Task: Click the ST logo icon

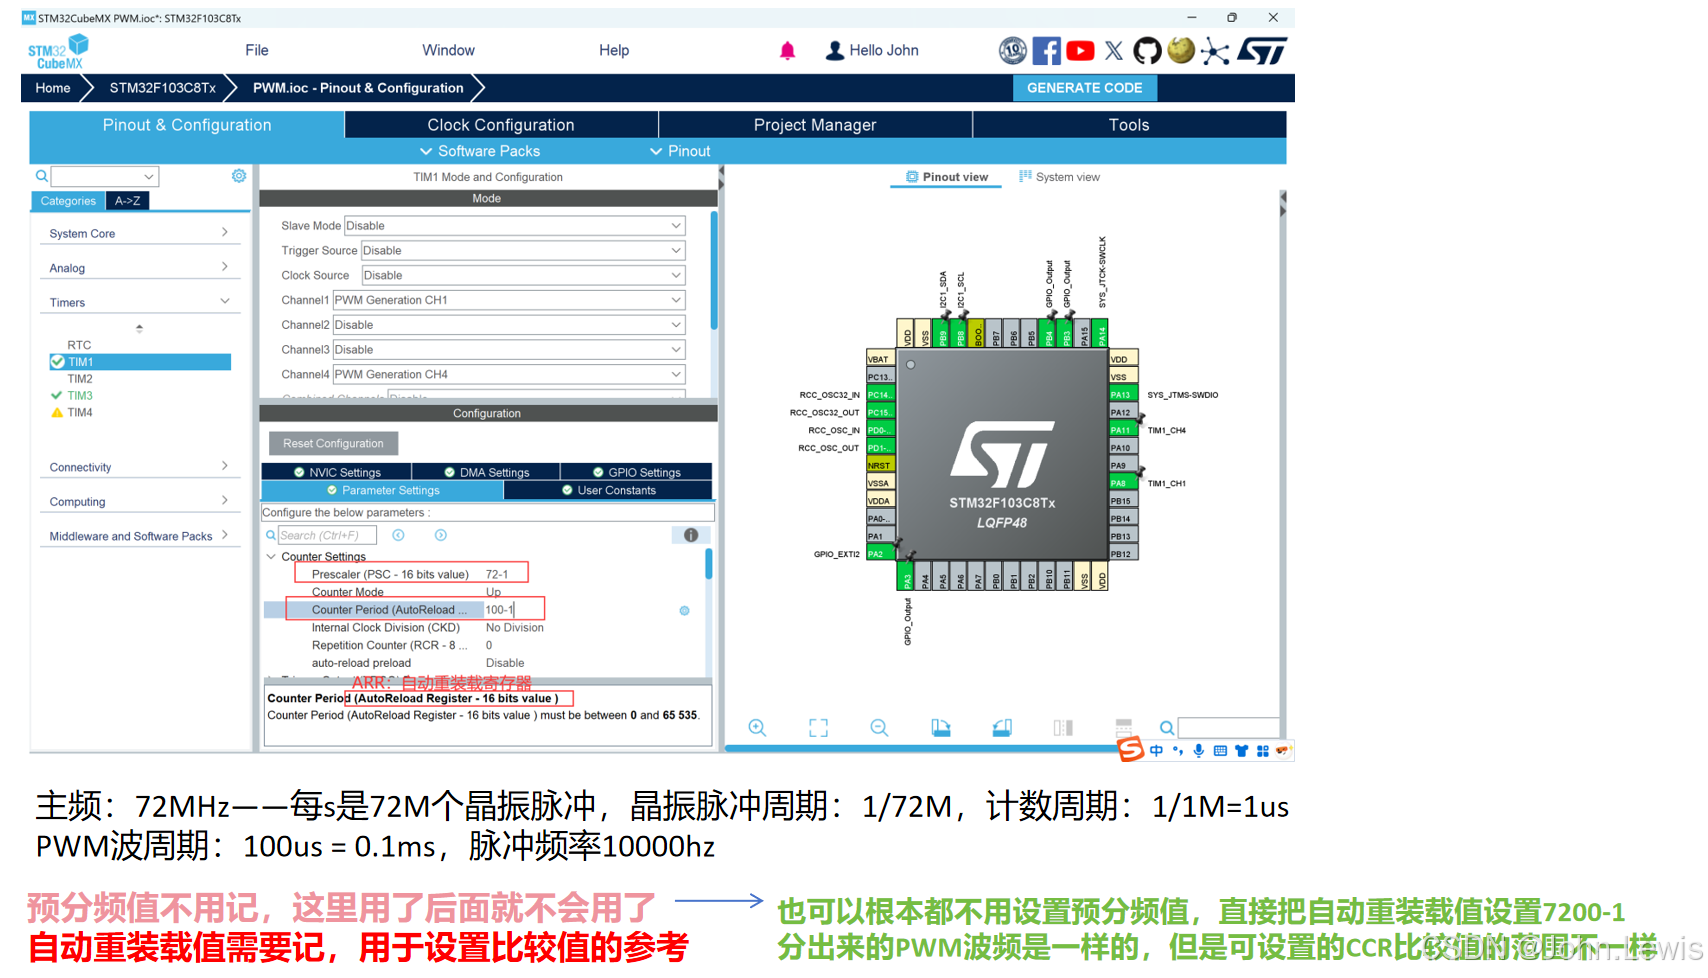Action: click(1263, 51)
